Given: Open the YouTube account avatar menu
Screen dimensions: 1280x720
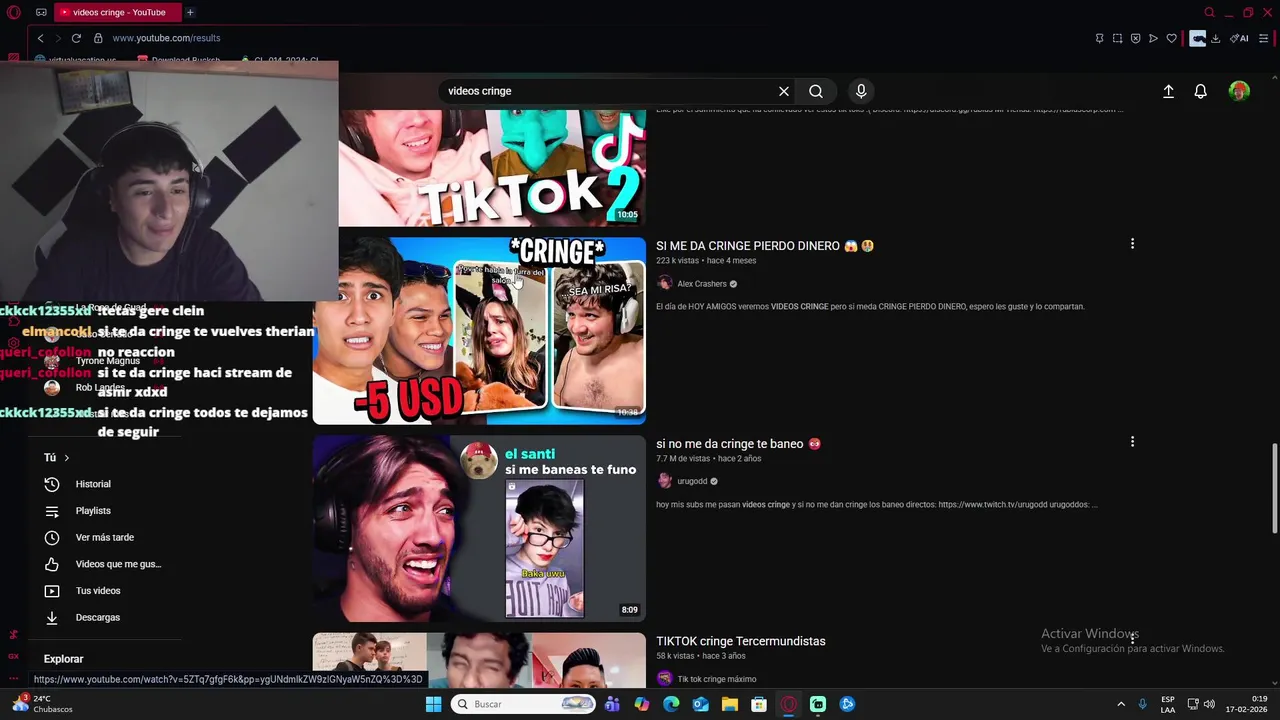Looking at the screenshot, I should coord(1239,91).
